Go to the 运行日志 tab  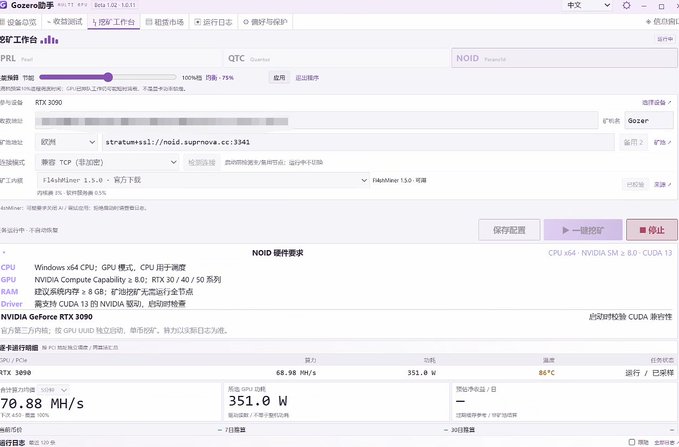(213, 22)
